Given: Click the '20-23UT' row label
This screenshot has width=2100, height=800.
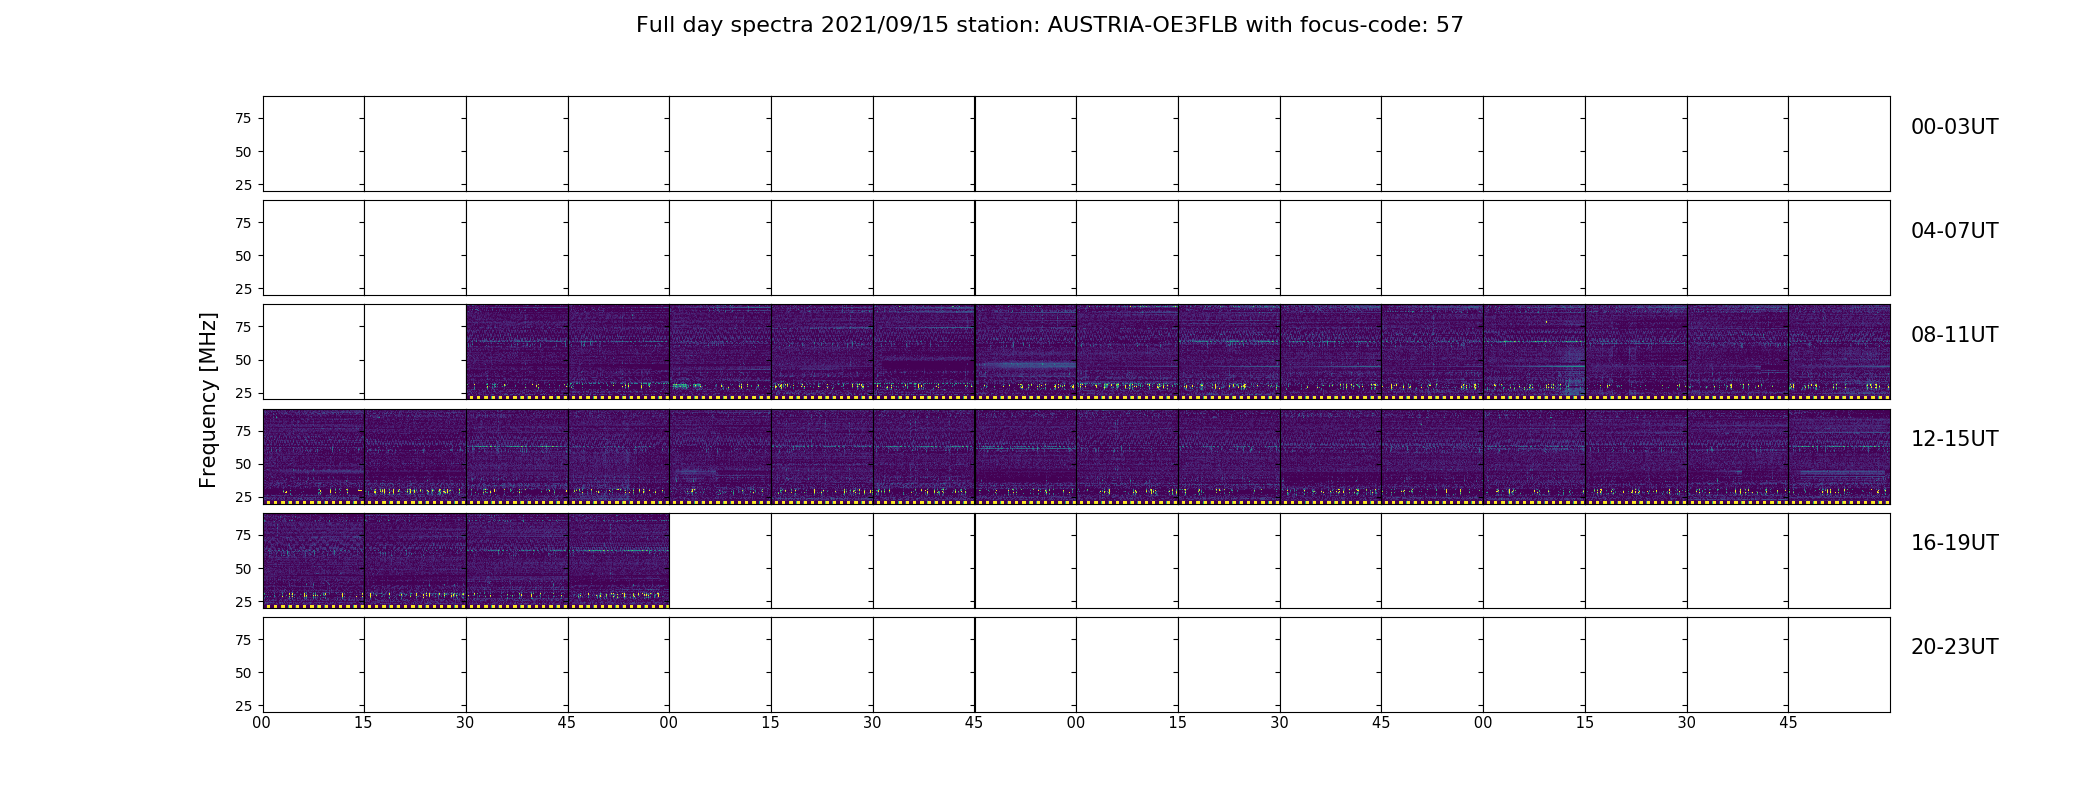Looking at the screenshot, I should (1954, 647).
